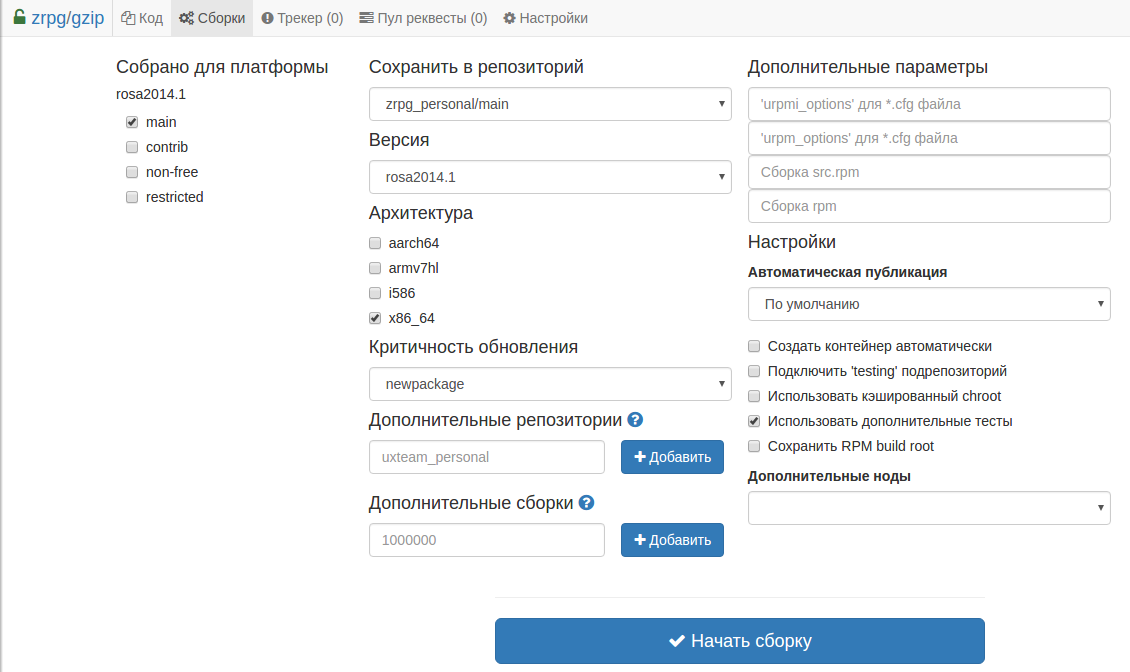Click help icon next to Дополнительные сборки
The image size is (1130, 672).
coord(587,503)
